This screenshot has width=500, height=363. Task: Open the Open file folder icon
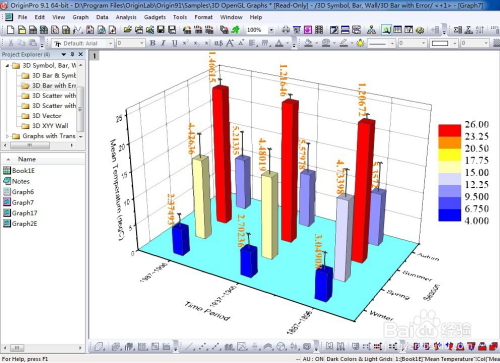pos(127,30)
